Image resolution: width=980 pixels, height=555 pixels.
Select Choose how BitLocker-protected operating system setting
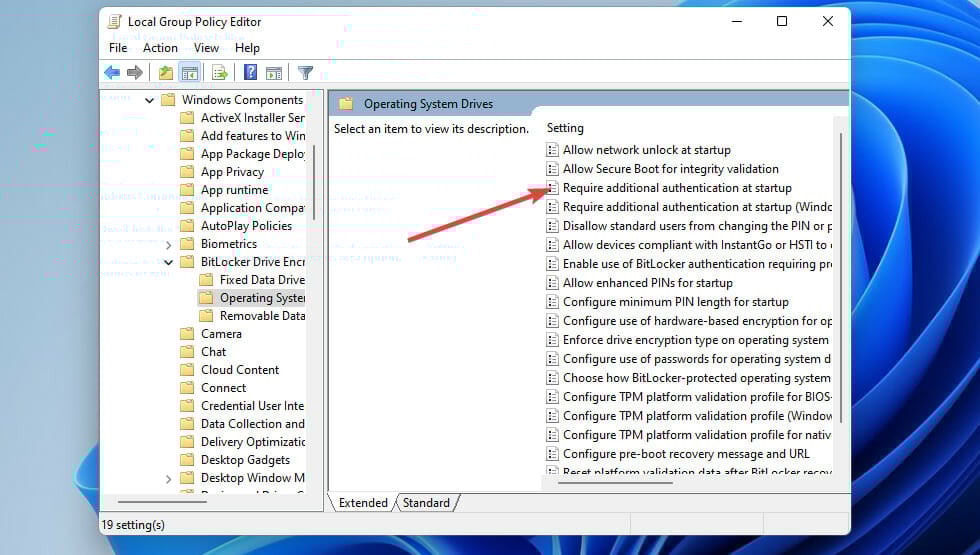[697, 378]
